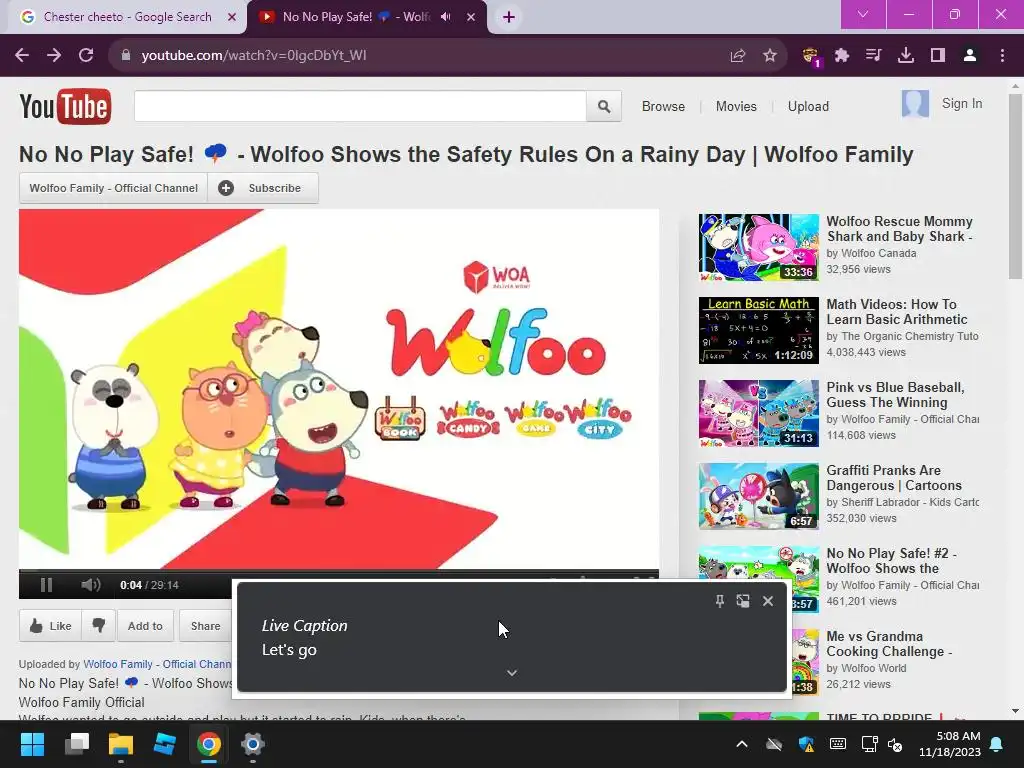The width and height of the screenshot is (1024, 768).
Task: Click the page vertical scrollbar thumb
Action: pos(1015,186)
